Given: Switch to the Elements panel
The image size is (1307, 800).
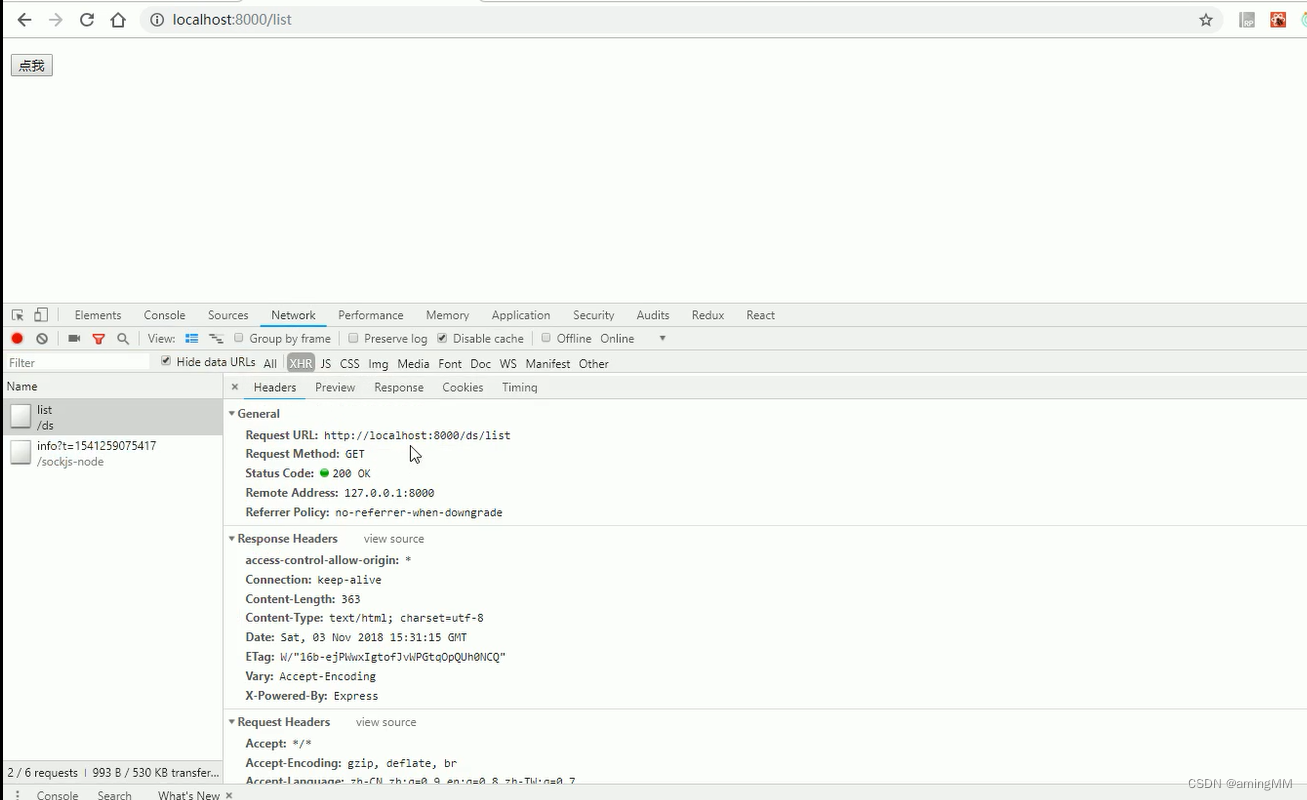Looking at the screenshot, I should 98,315.
